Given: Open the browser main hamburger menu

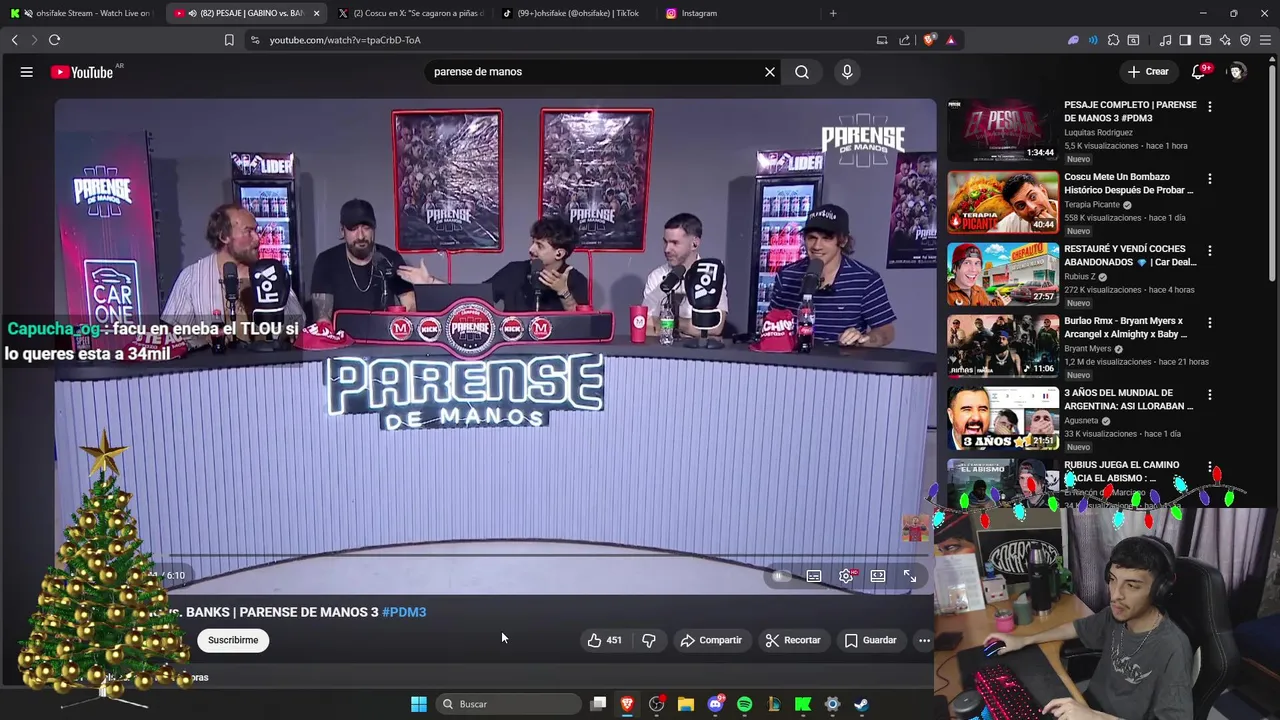Looking at the screenshot, I should [1266, 40].
